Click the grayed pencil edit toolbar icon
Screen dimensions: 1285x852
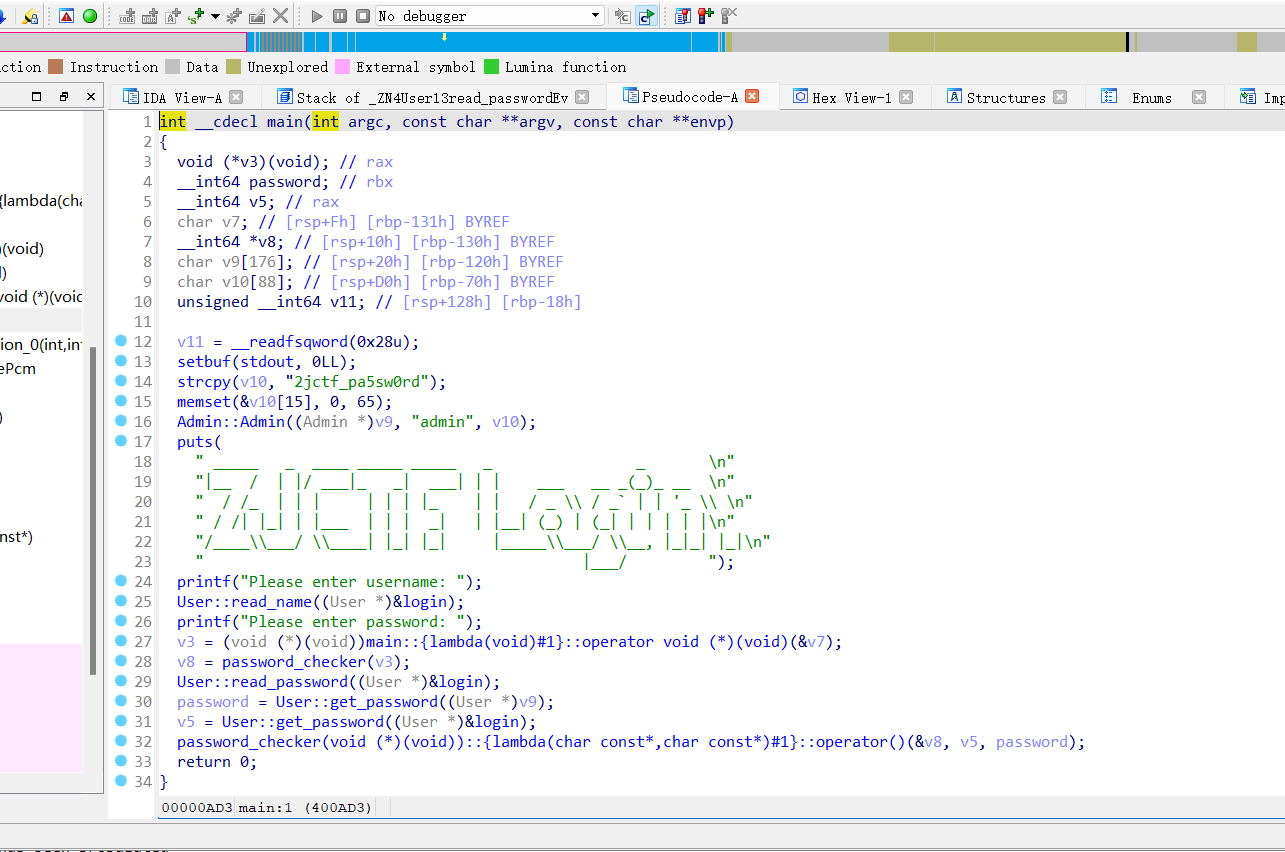pos(257,16)
